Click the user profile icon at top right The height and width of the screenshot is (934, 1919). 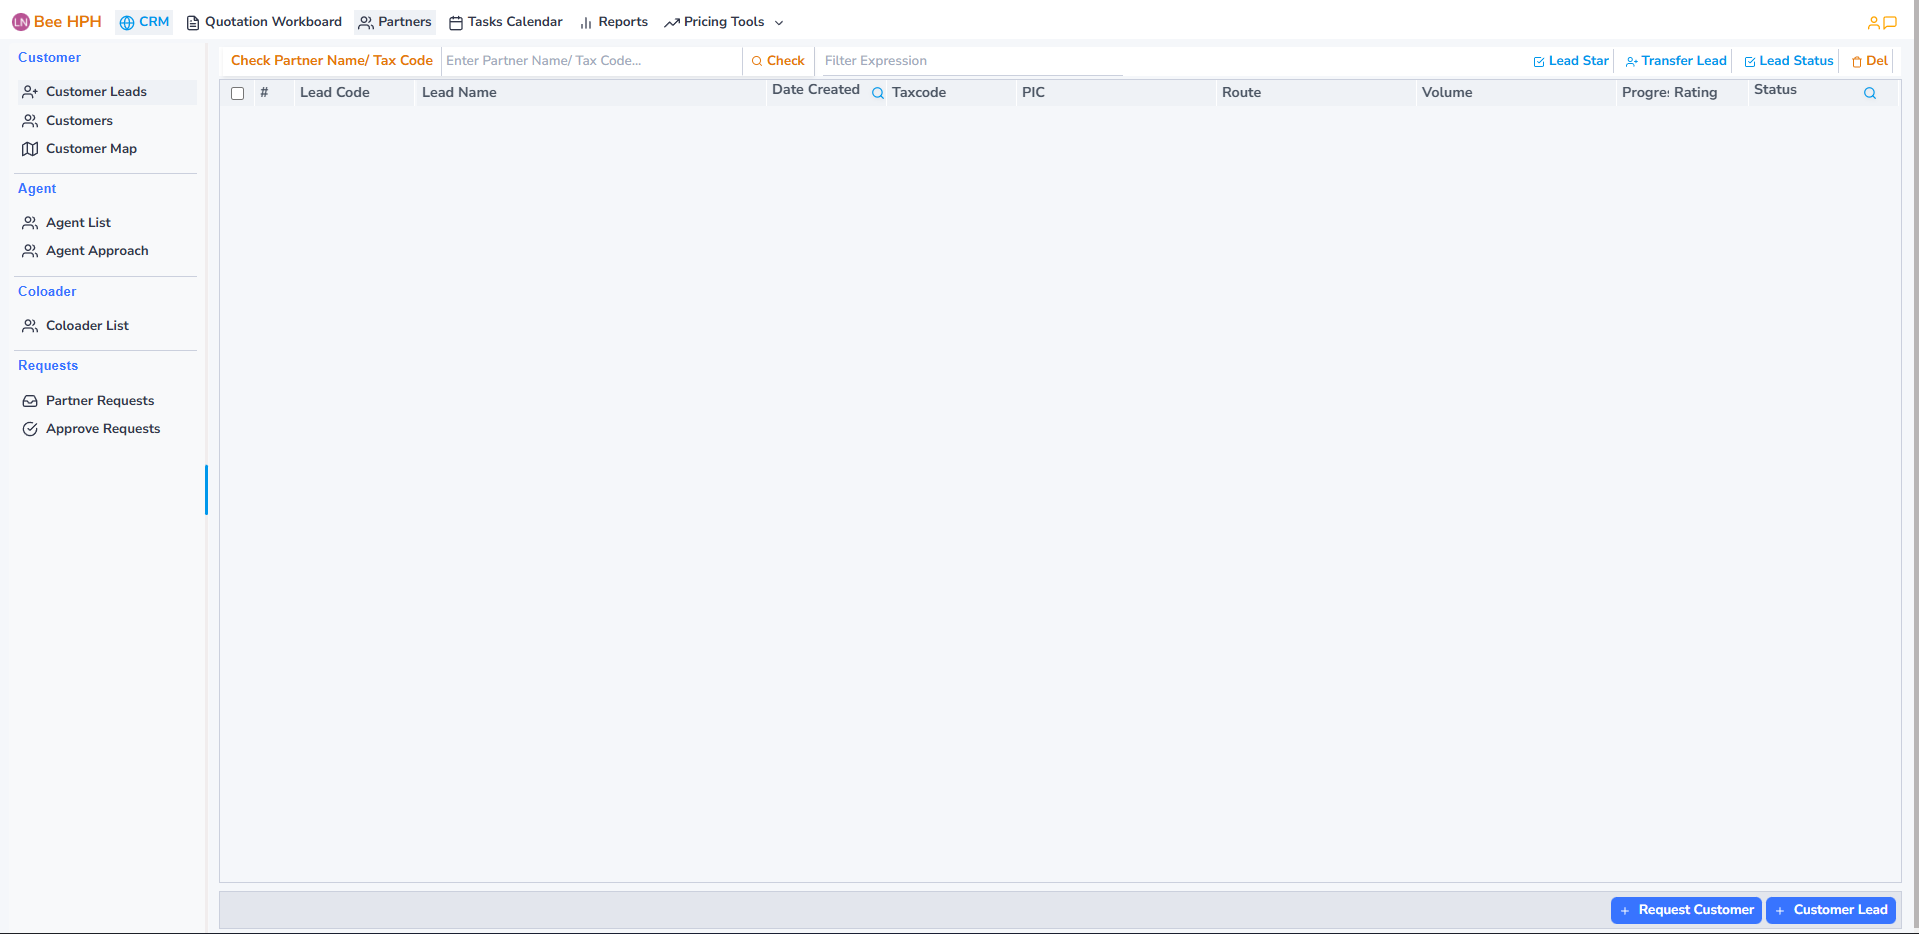[x=1873, y=22]
